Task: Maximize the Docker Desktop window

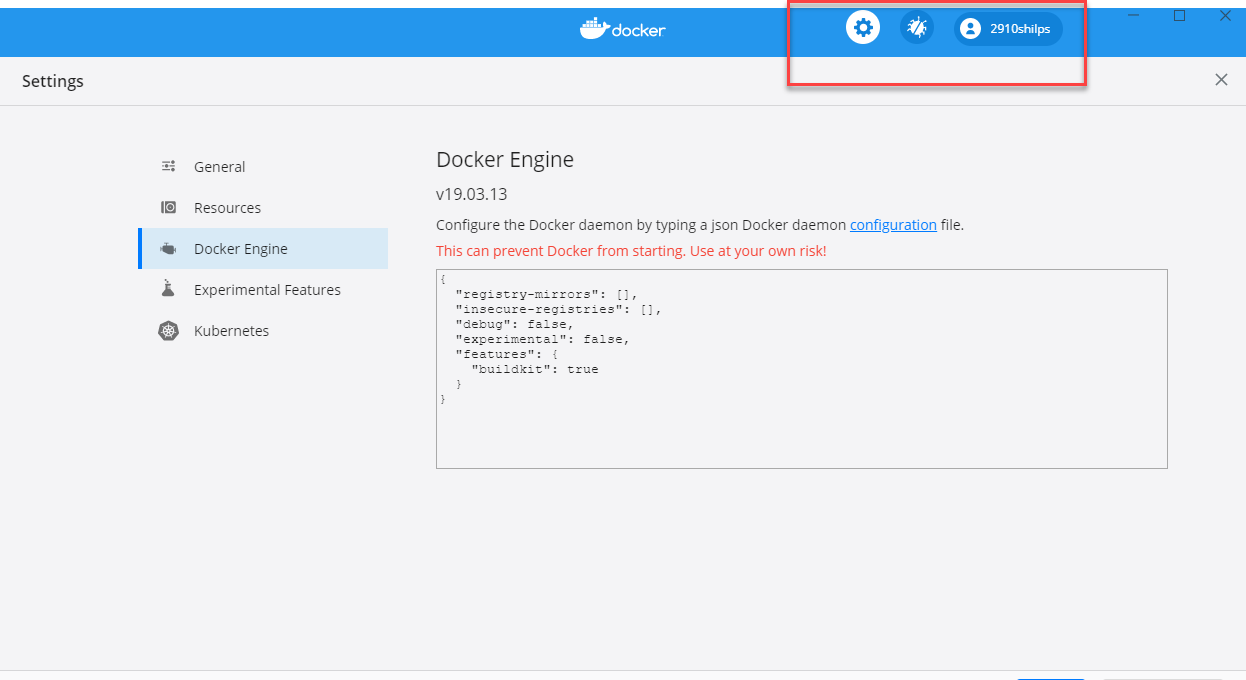Action: tap(1179, 15)
